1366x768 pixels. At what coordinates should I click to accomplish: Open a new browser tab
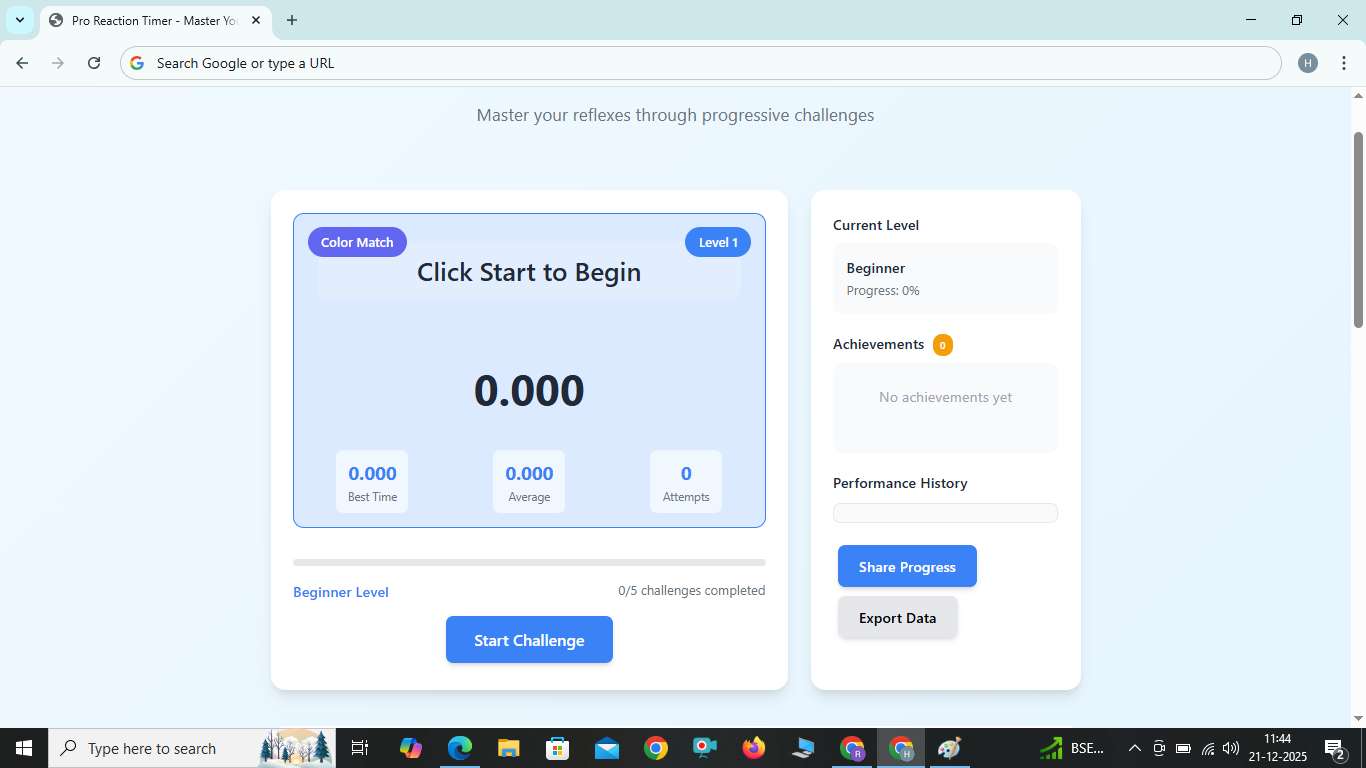click(291, 20)
